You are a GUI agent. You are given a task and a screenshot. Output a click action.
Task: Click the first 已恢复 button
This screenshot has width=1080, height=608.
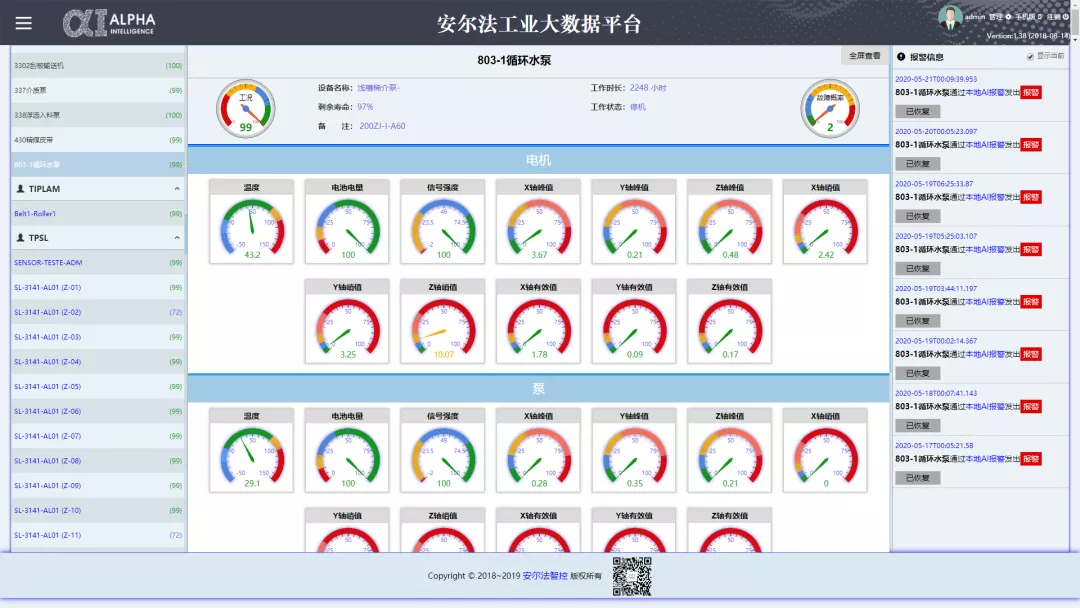[x=917, y=111]
